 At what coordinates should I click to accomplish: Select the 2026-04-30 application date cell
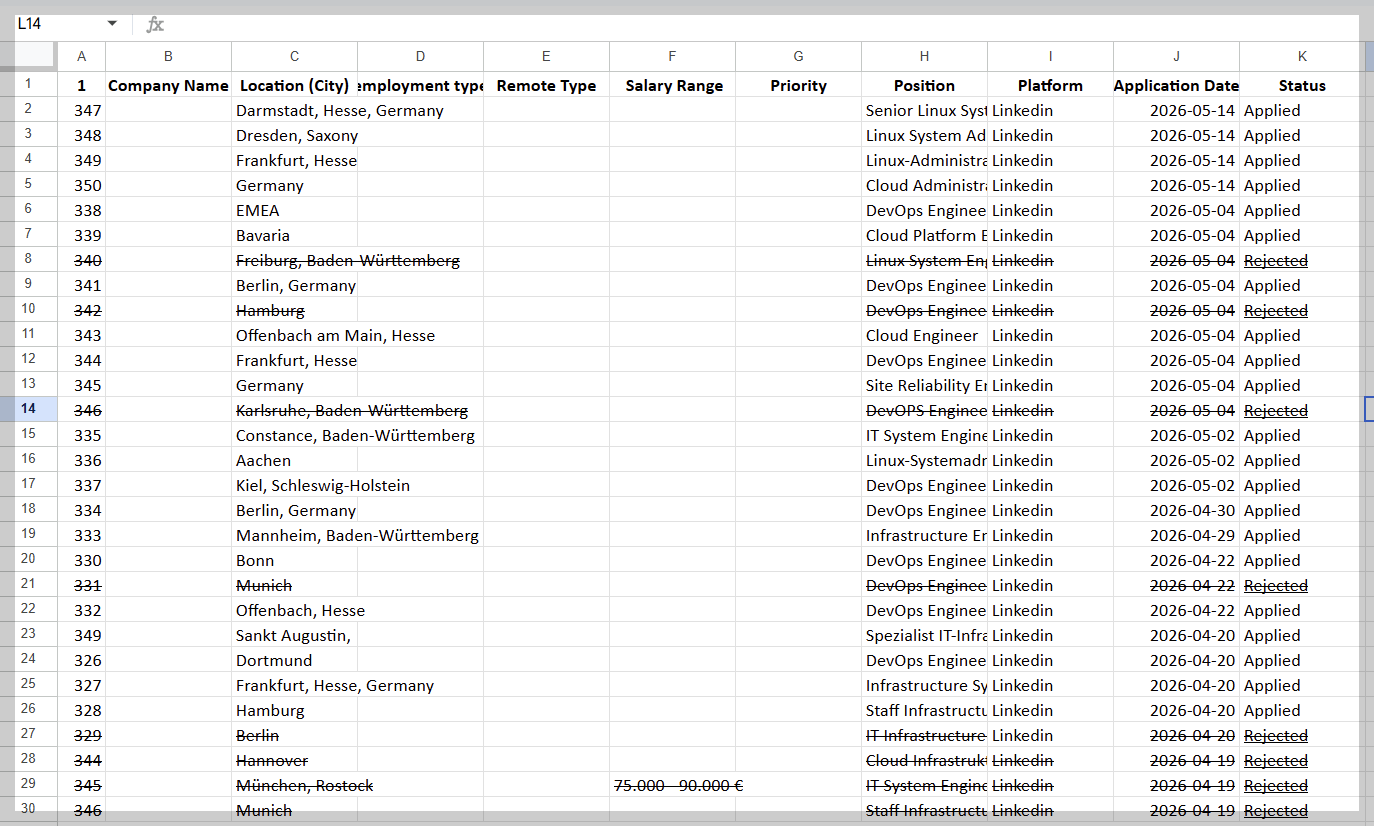[x=1176, y=510]
